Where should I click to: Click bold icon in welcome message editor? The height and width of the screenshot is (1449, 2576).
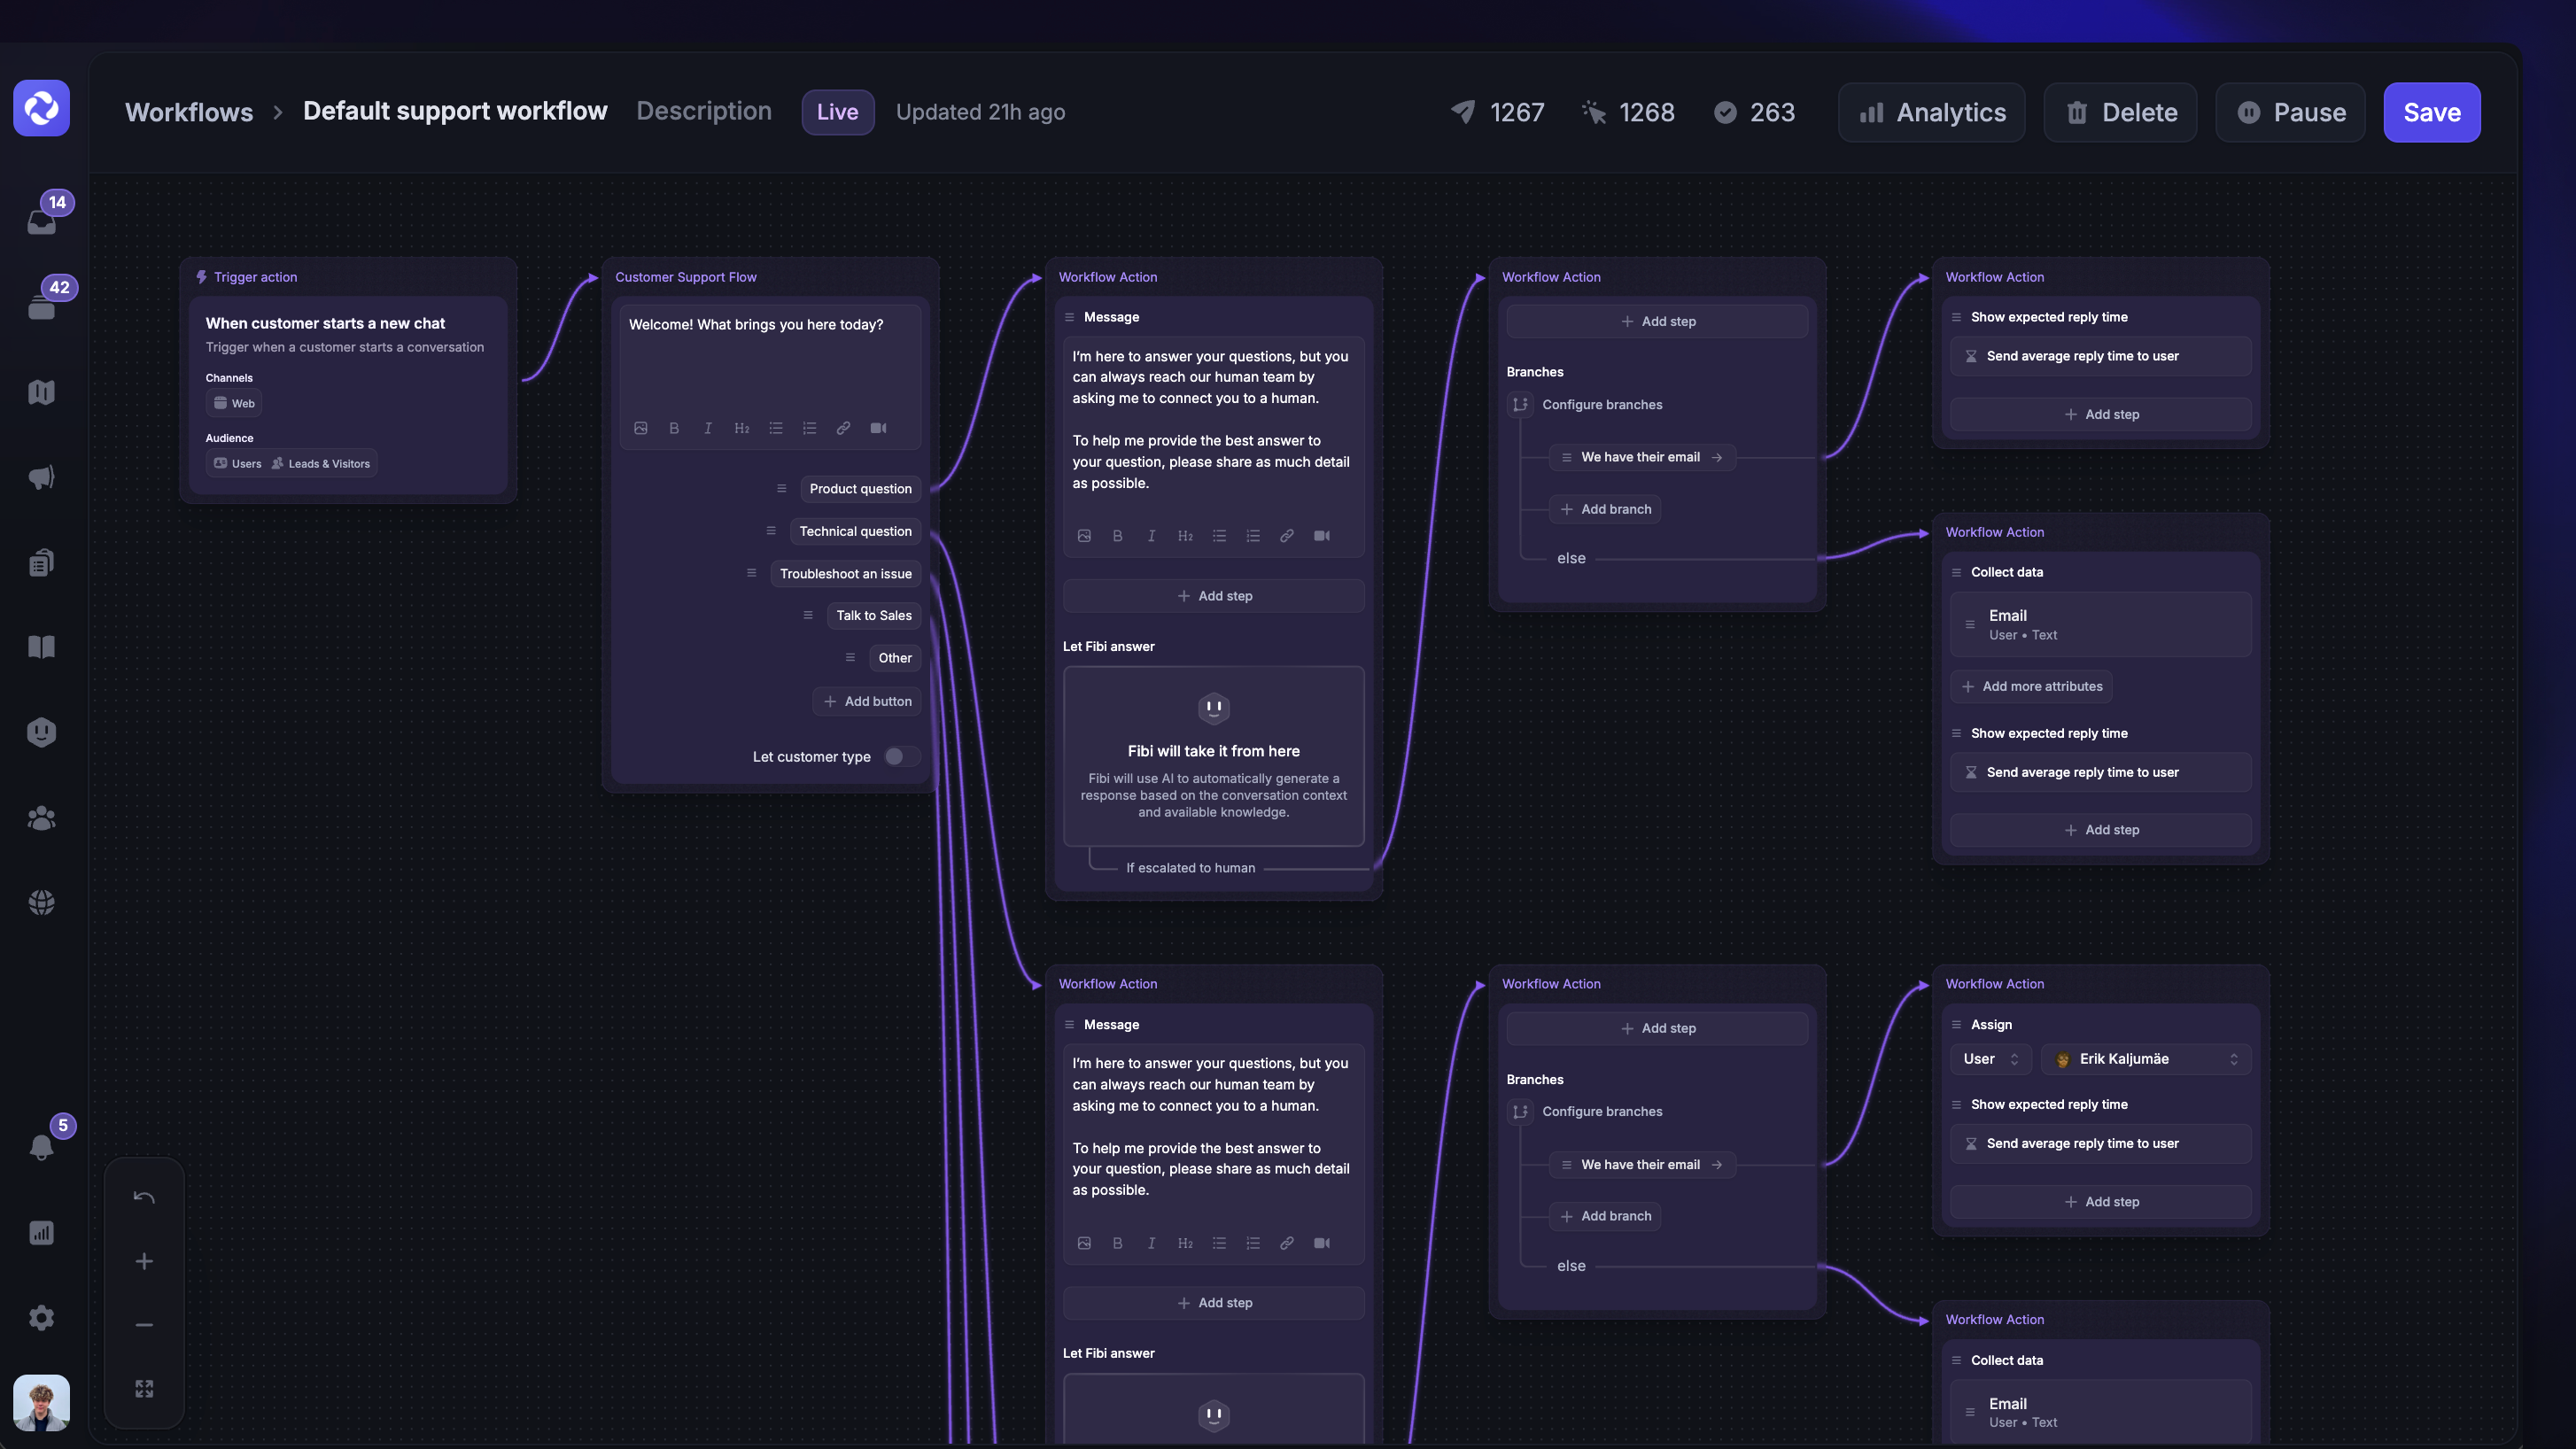pyautogui.click(x=674, y=428)
